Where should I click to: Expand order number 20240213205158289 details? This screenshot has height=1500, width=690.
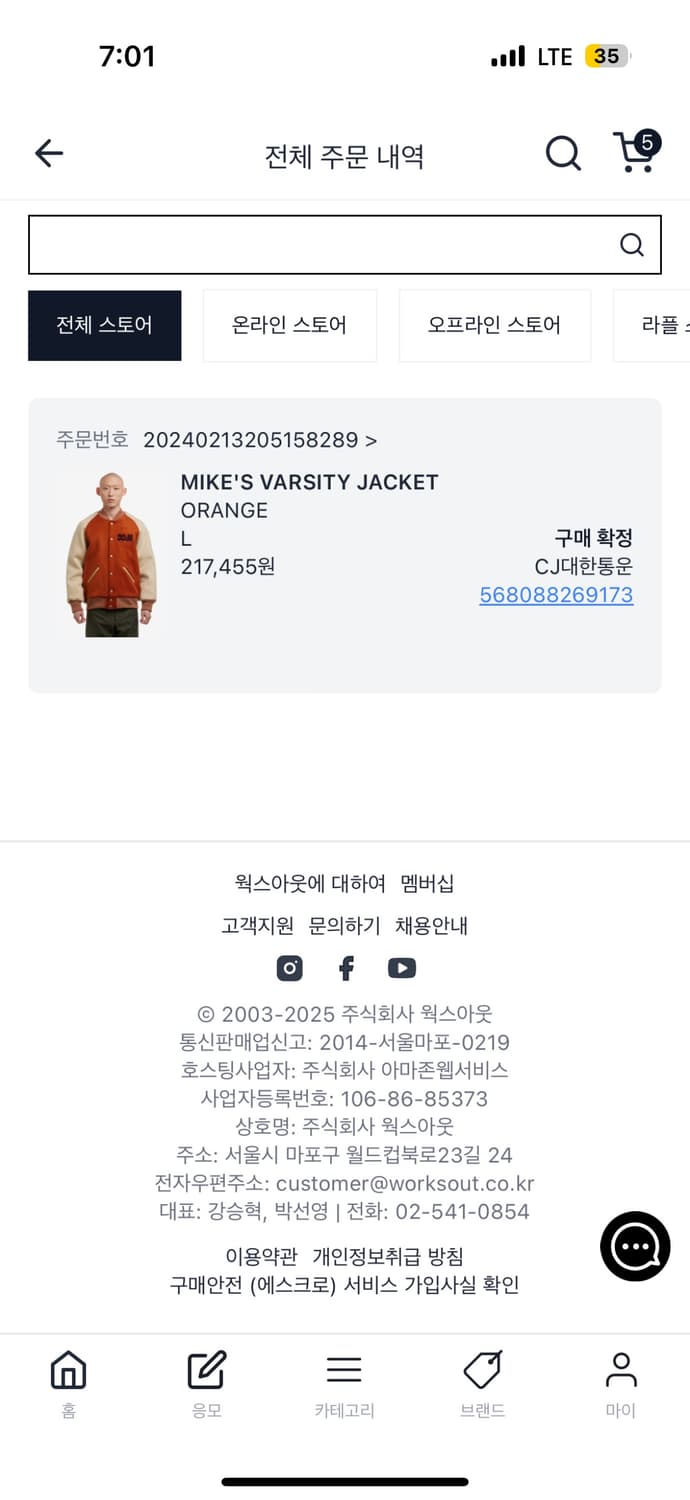(260, 440)
